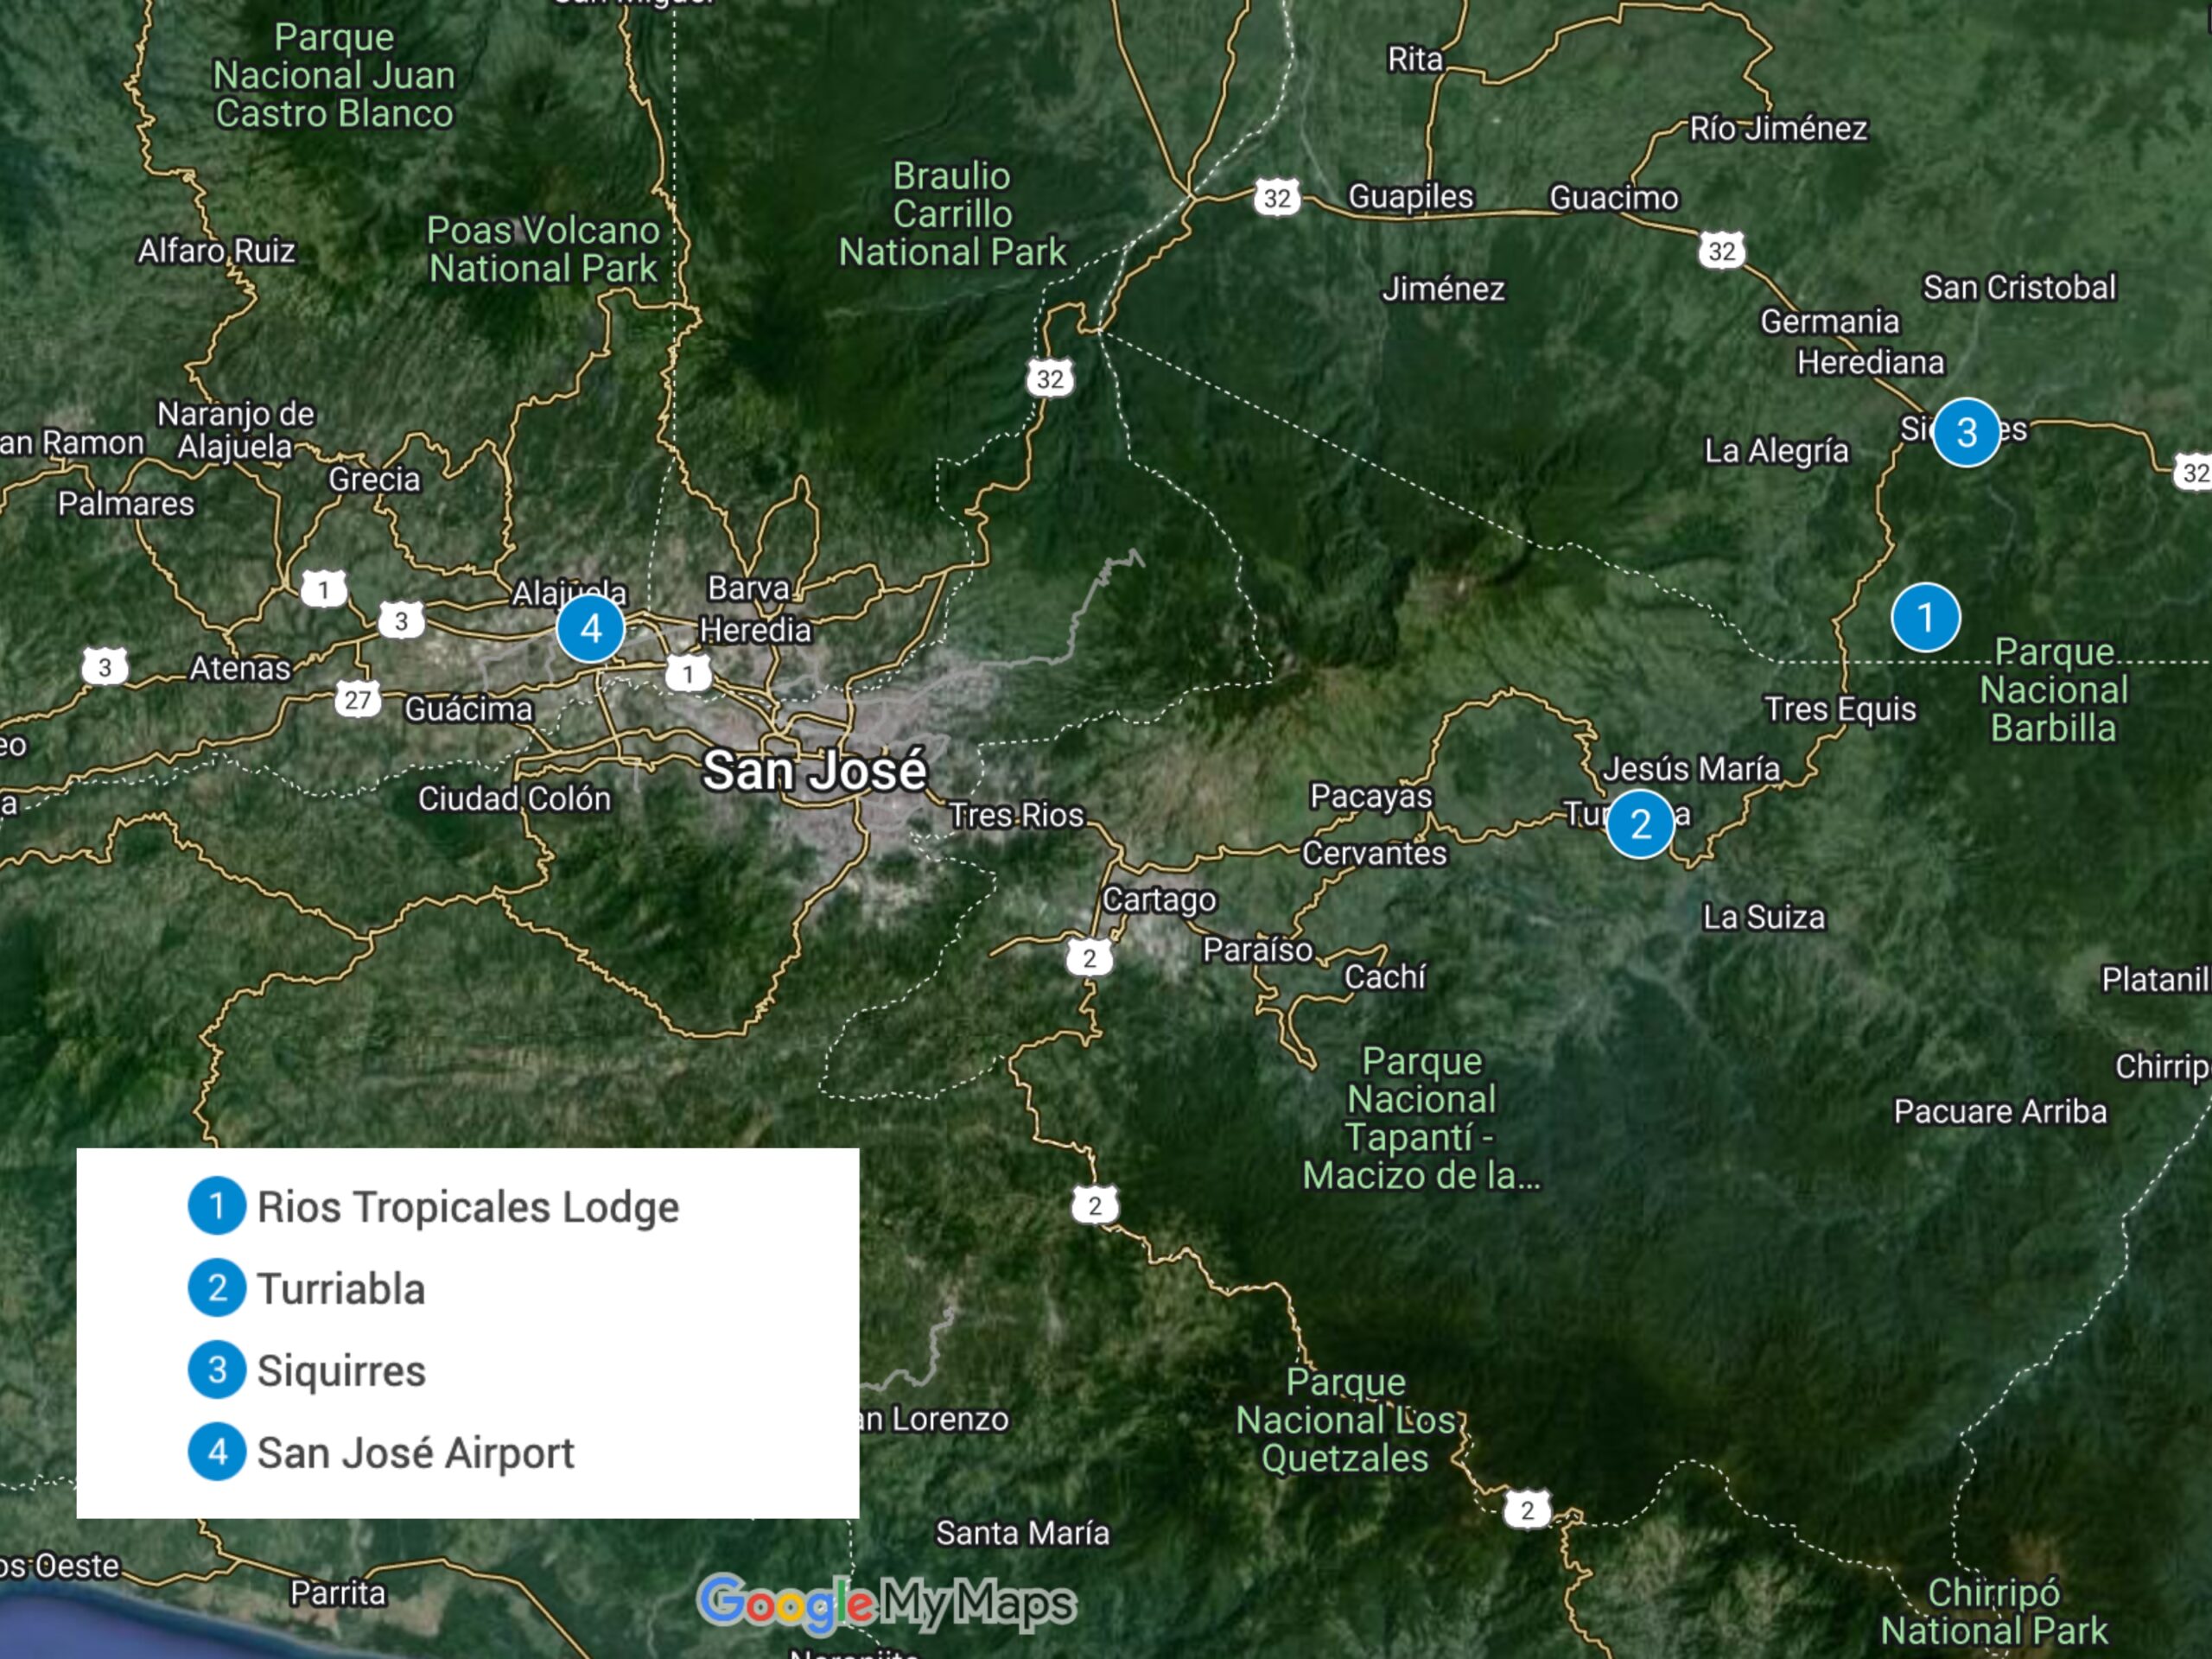Viewport: 2212px width, 1659px height.
Task: Click the Barva label
Action: click(x=748, y=588)
